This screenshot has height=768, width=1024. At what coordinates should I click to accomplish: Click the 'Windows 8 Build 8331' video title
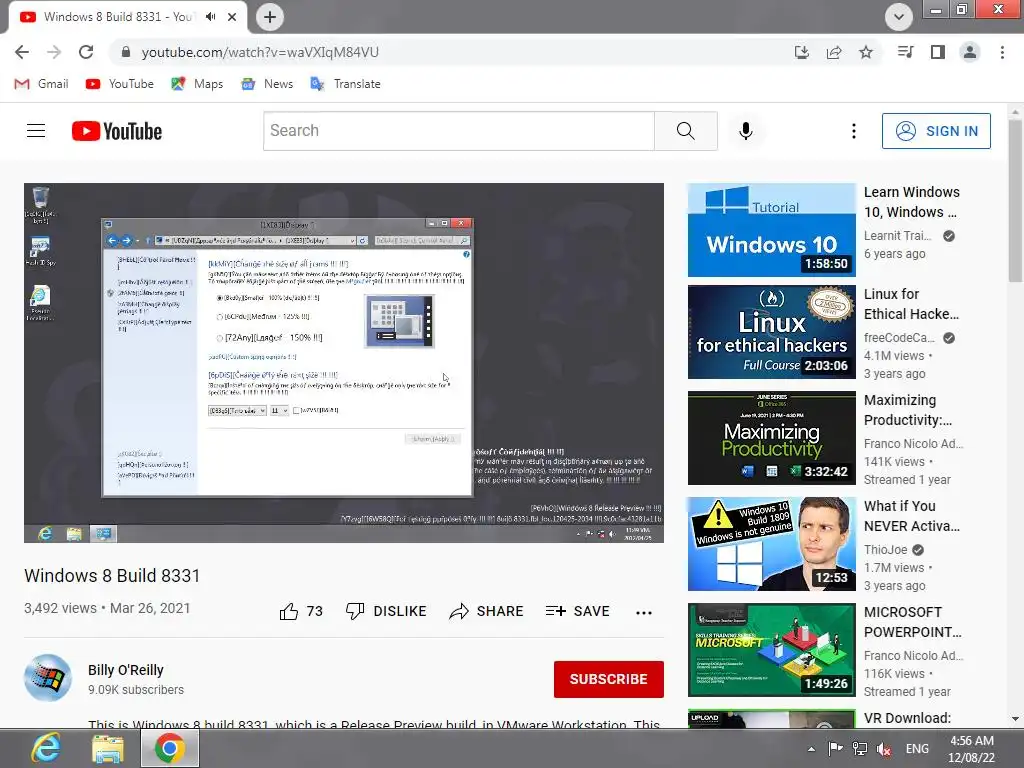(x=112, y=575)
